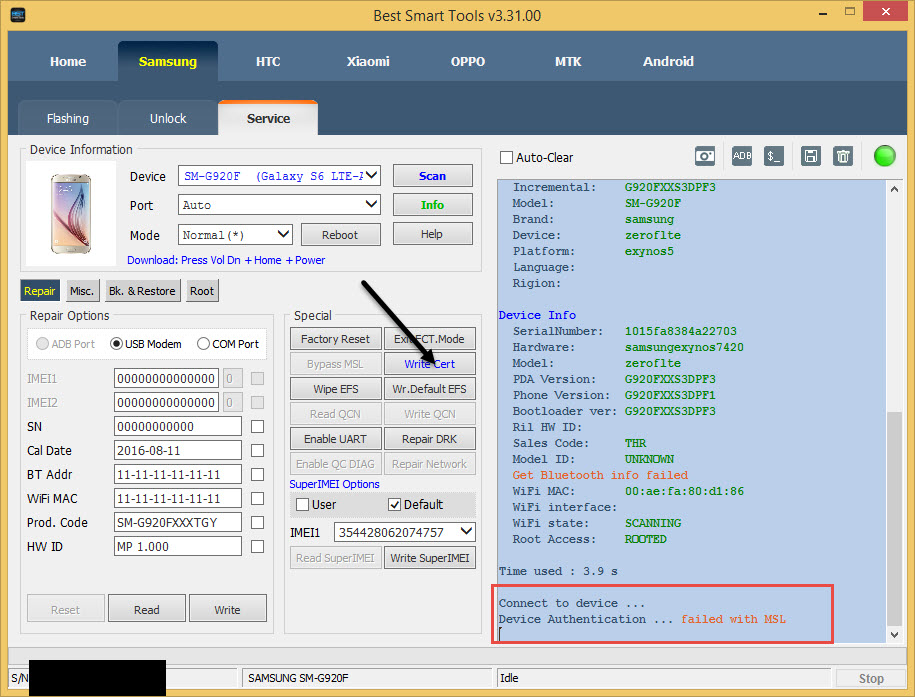The image size is (915, 697).
Task: Click the SN input field
Action: [177, 427]
